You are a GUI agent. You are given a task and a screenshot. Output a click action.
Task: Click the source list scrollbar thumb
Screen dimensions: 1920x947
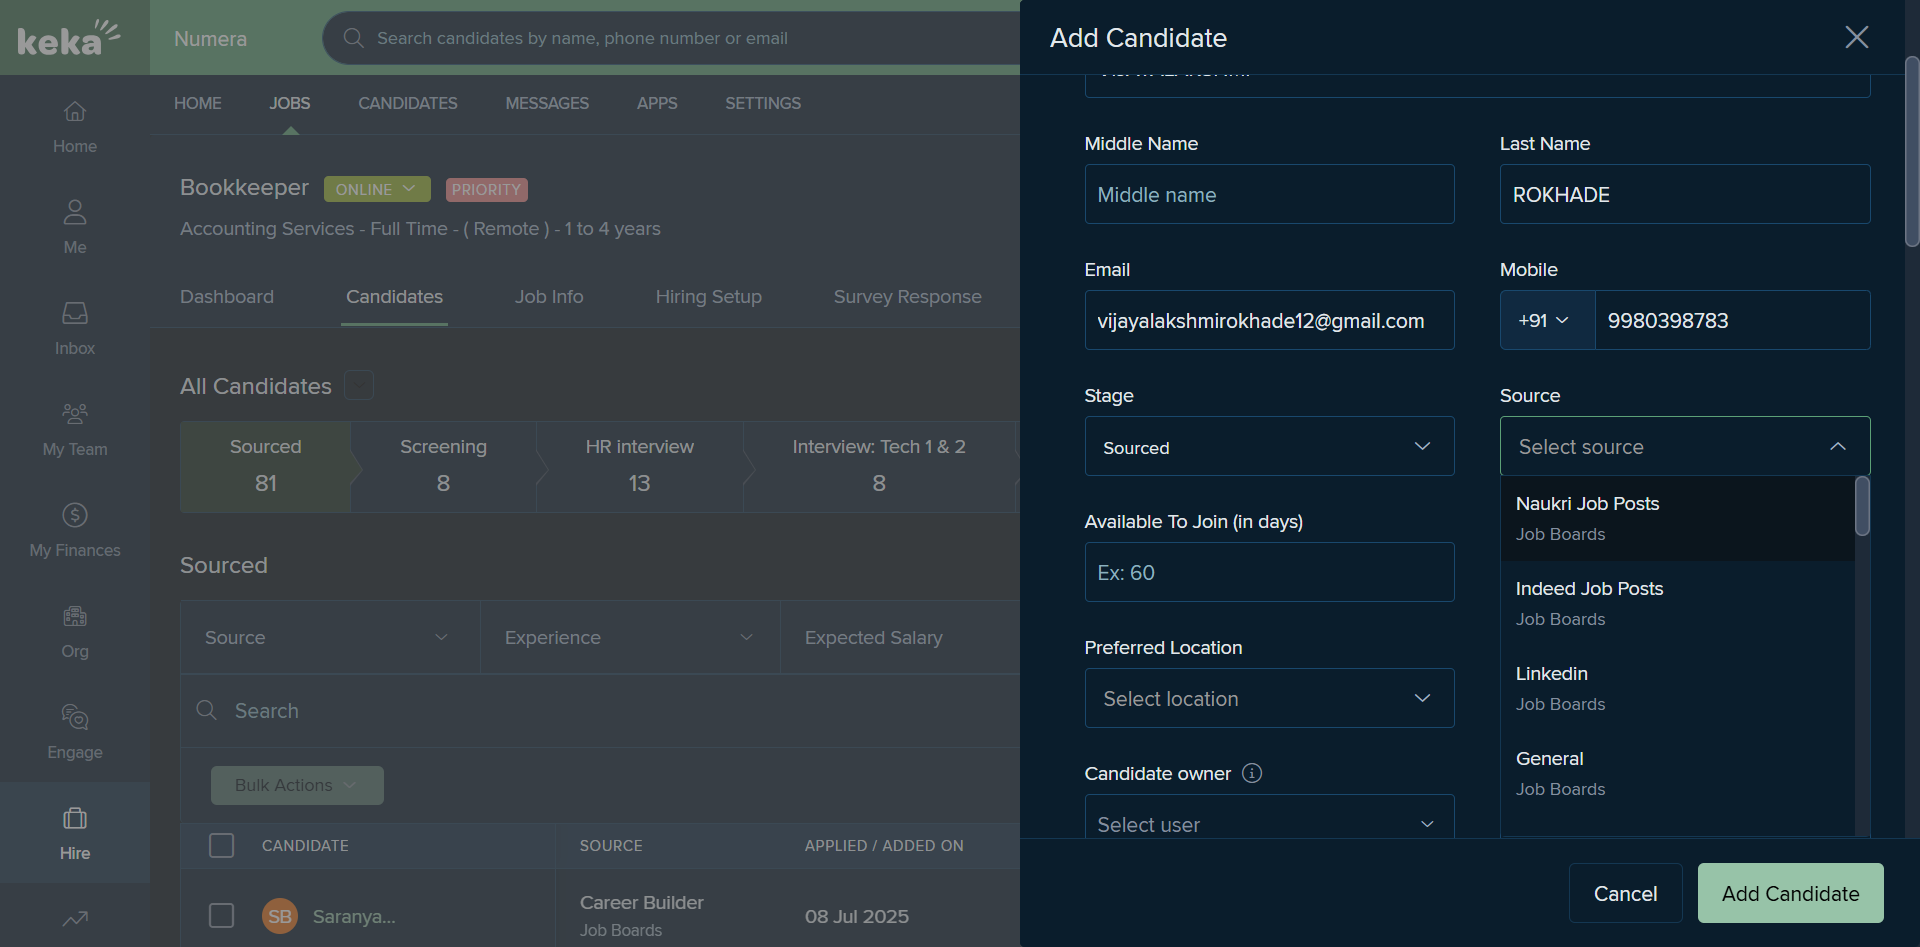[1862, 506]
